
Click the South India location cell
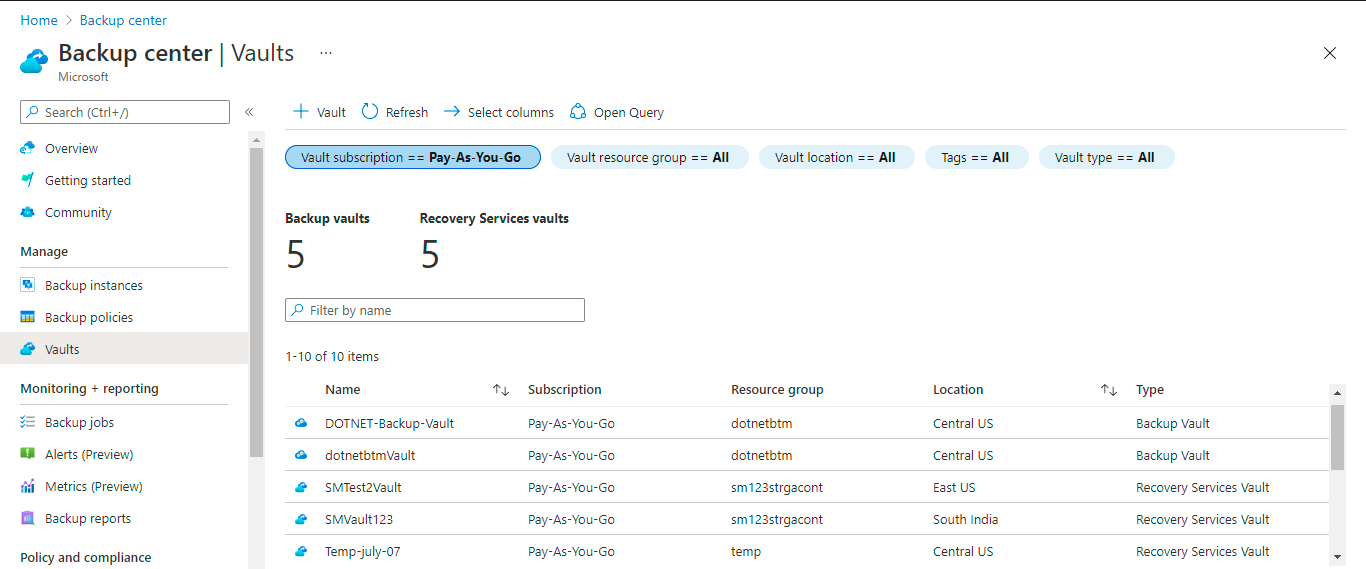pyautogui.click(x=965, y=519)
